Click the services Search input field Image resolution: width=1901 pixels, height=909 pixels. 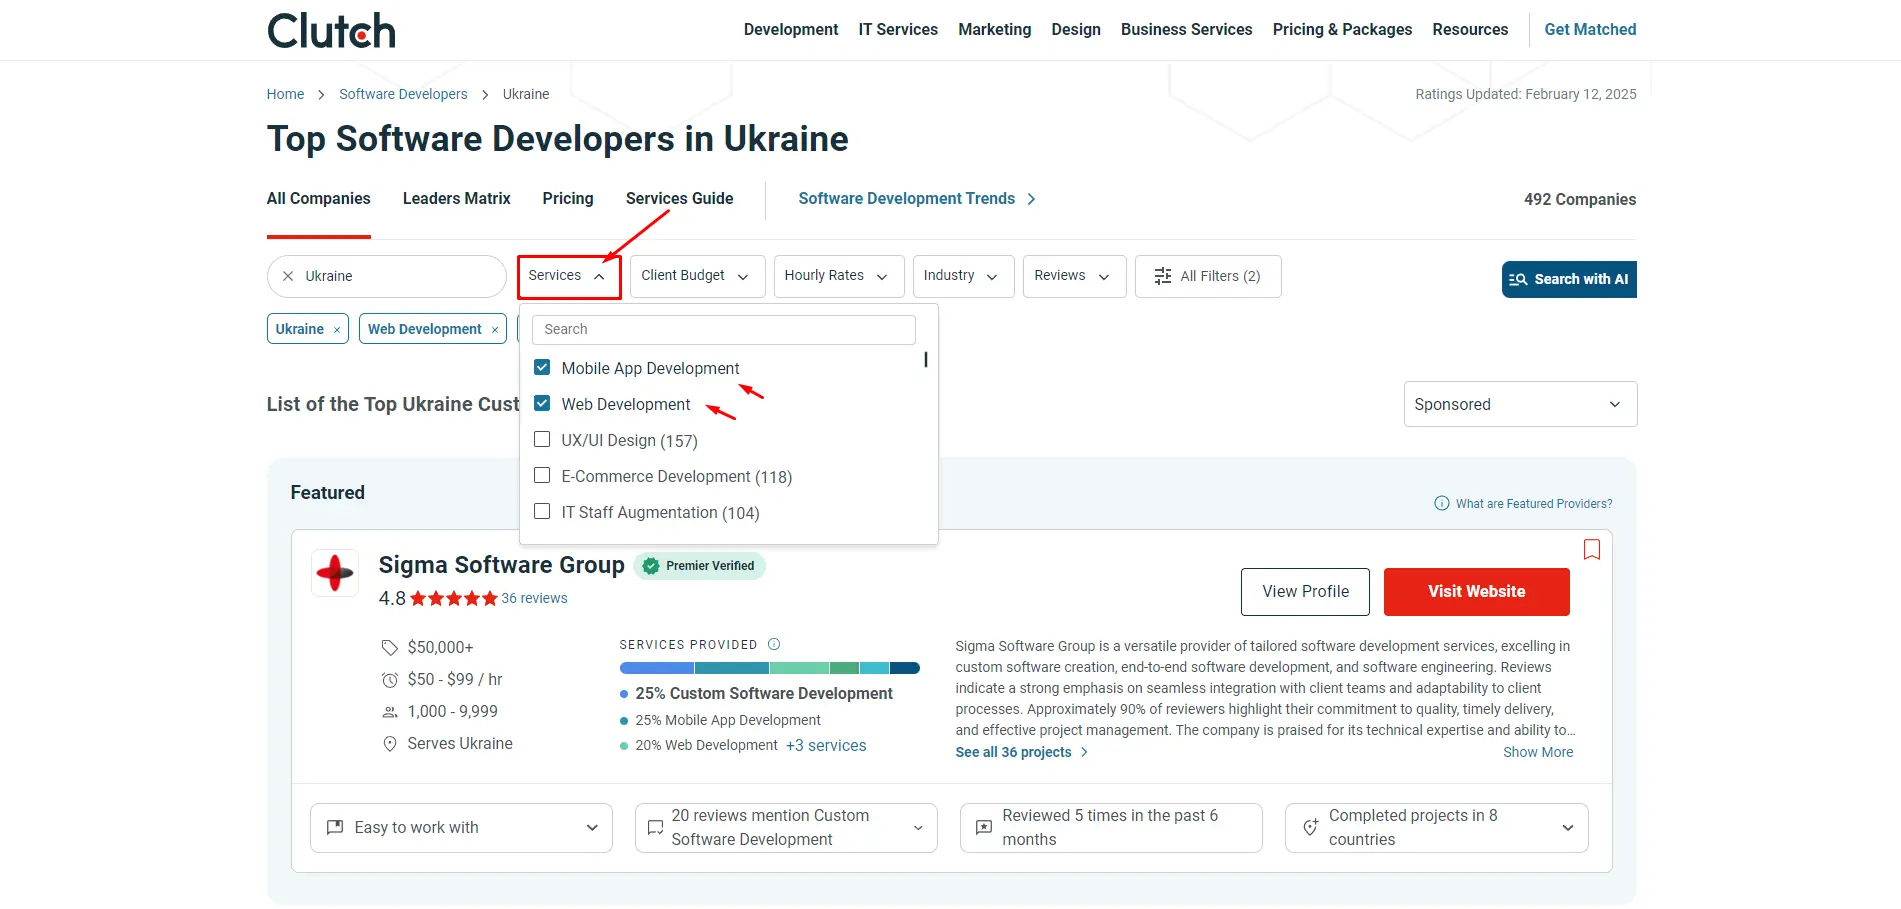pyautogui.click(x=724, y=330)
